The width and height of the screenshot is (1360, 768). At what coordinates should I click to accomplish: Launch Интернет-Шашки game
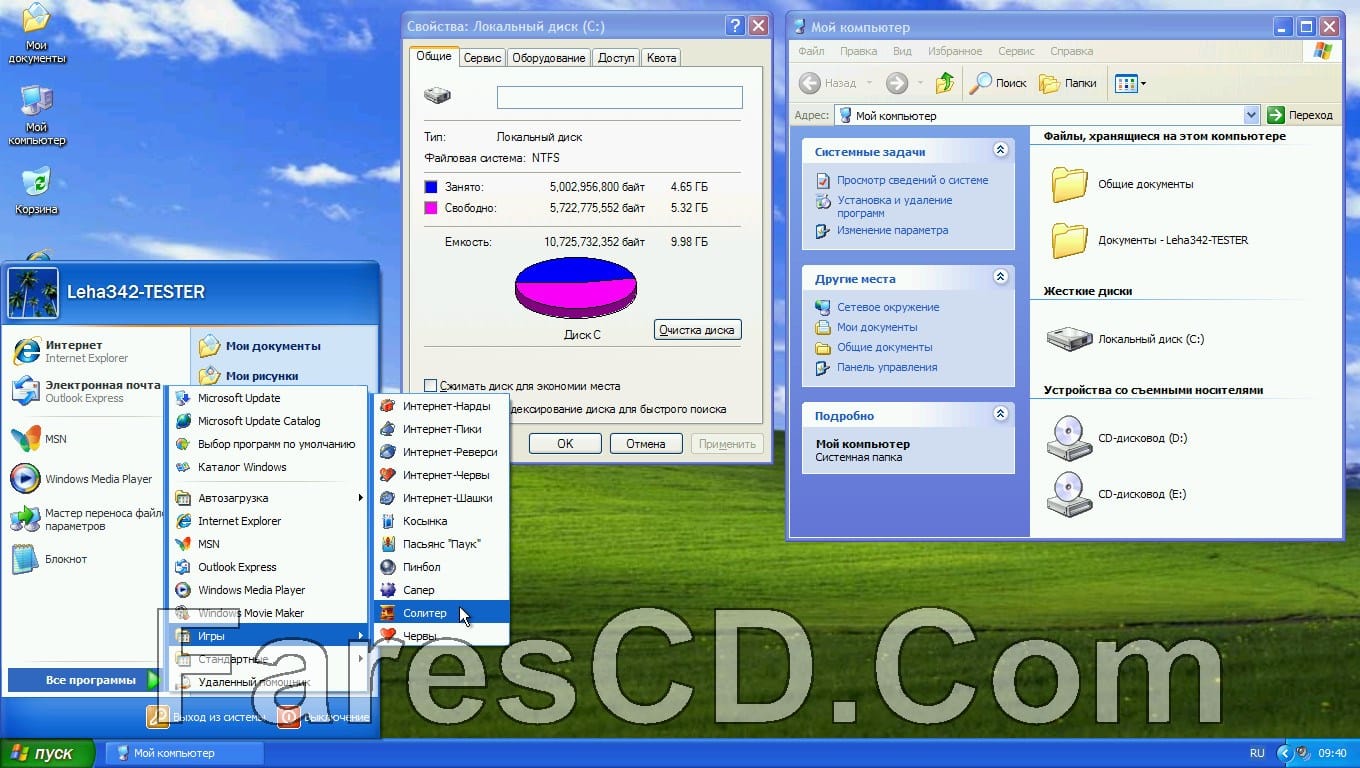point(442,498)
